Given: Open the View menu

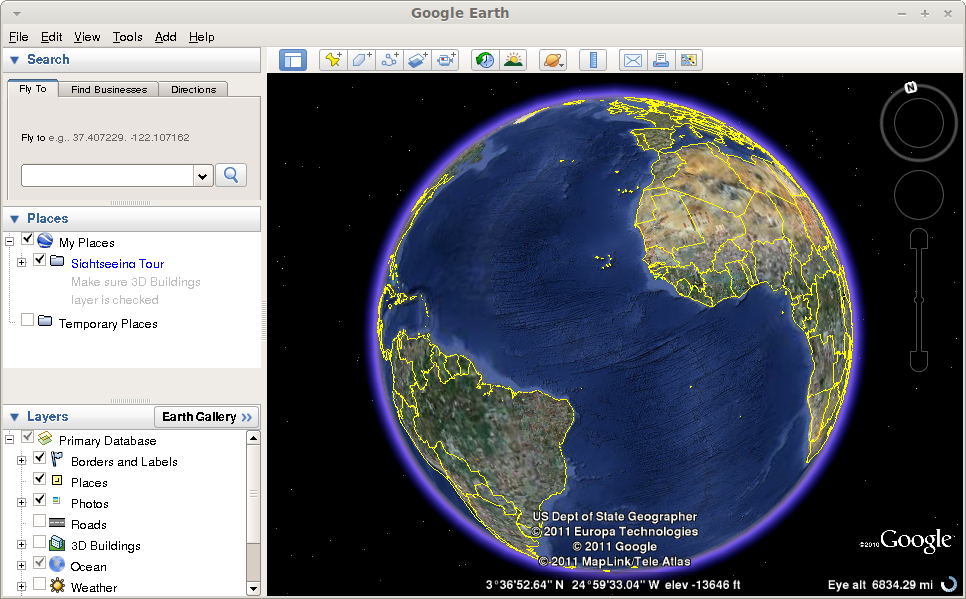Looking at the screenshot, I should [x=87, y=37].
